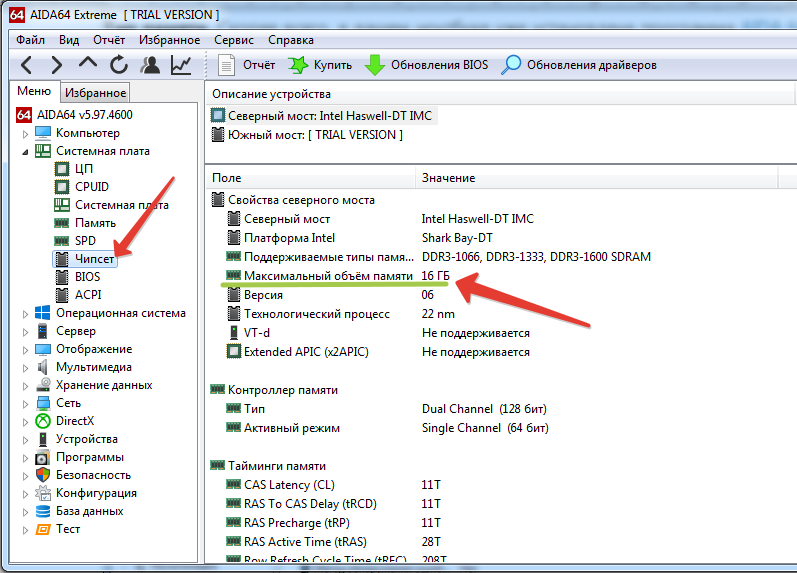
Task: Refresh using the circular arrow icon
Action: click(119, 65)
